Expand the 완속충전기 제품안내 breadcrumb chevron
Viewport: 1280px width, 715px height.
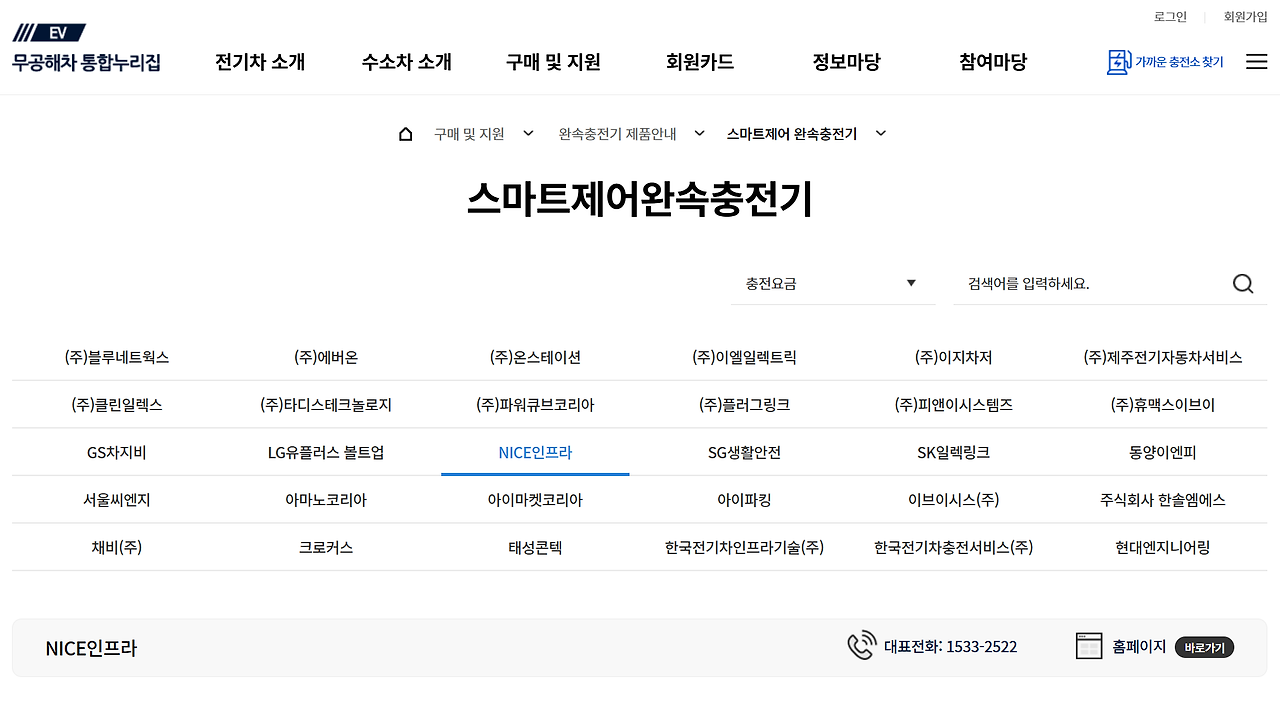click(700, 133)
